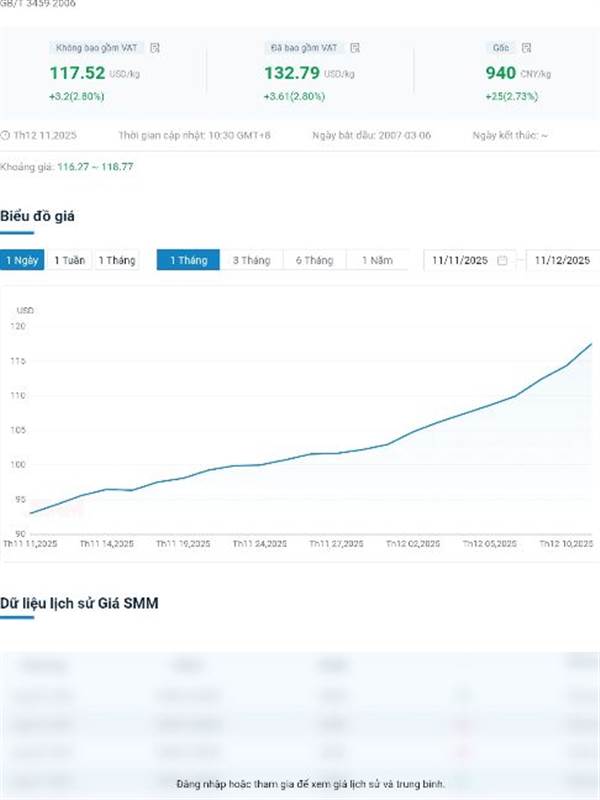Click the icon next to Gốc label
Image resolution: width=600 pixels, height=800 pixels.
tap(527, 47)
